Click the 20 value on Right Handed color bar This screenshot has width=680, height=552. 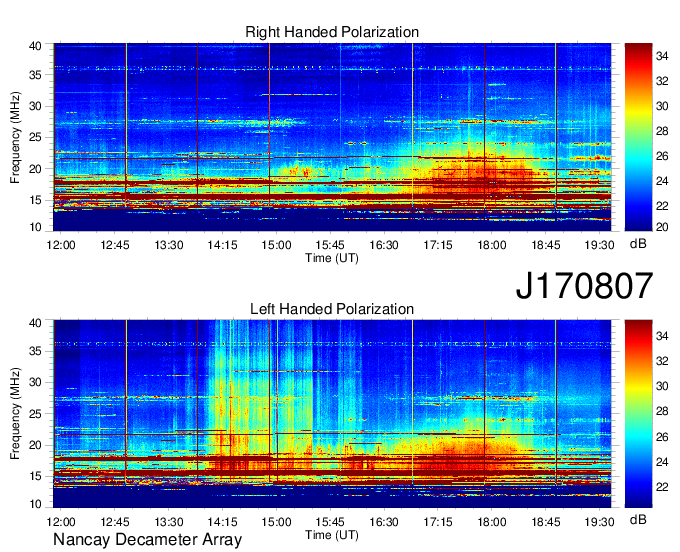click(x=662, y=227)
